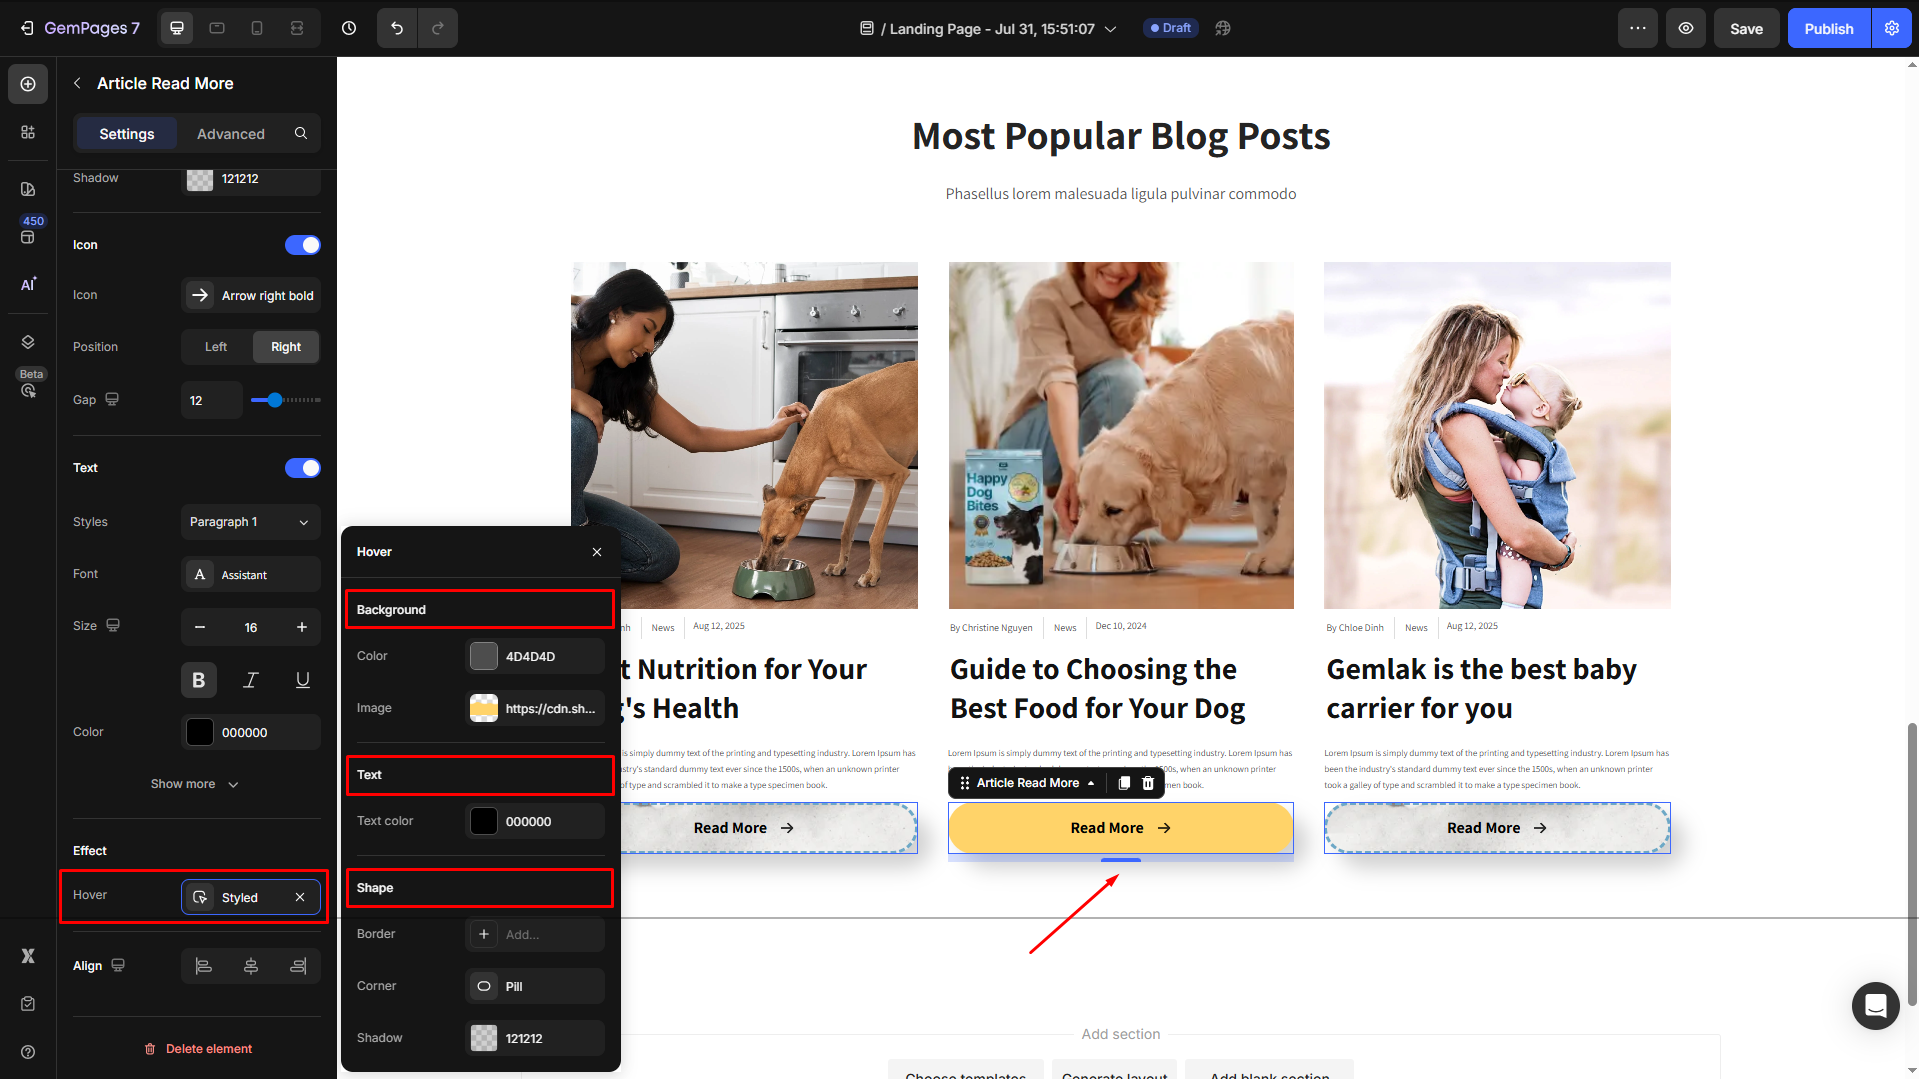Screen dimensions: 1919x1079
Task: Expand Show more text options
Action: click(x=195, y=784)
